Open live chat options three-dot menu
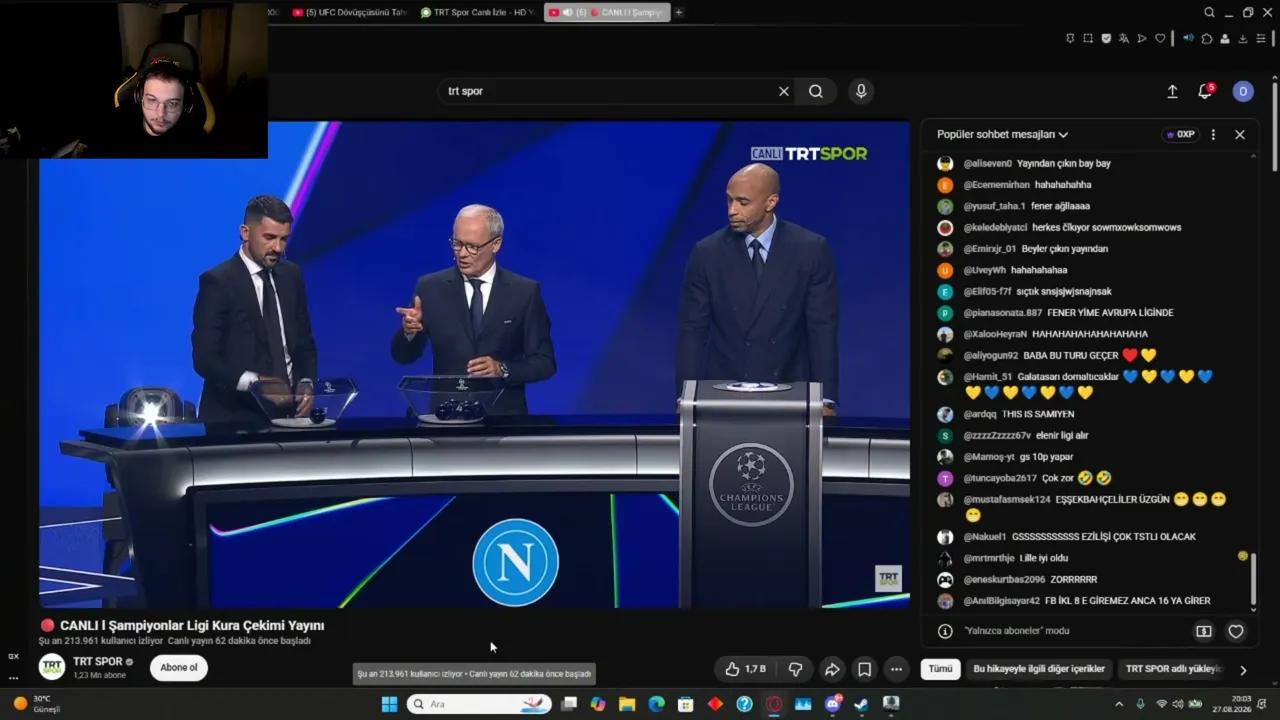The height and width of the screenshot is (720, 1280). tap(1213, 134)
